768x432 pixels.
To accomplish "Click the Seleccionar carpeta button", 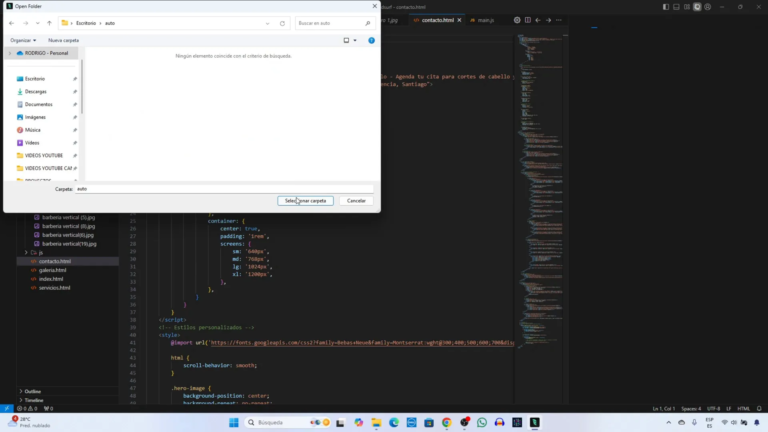I will click(x=305, y=200).
